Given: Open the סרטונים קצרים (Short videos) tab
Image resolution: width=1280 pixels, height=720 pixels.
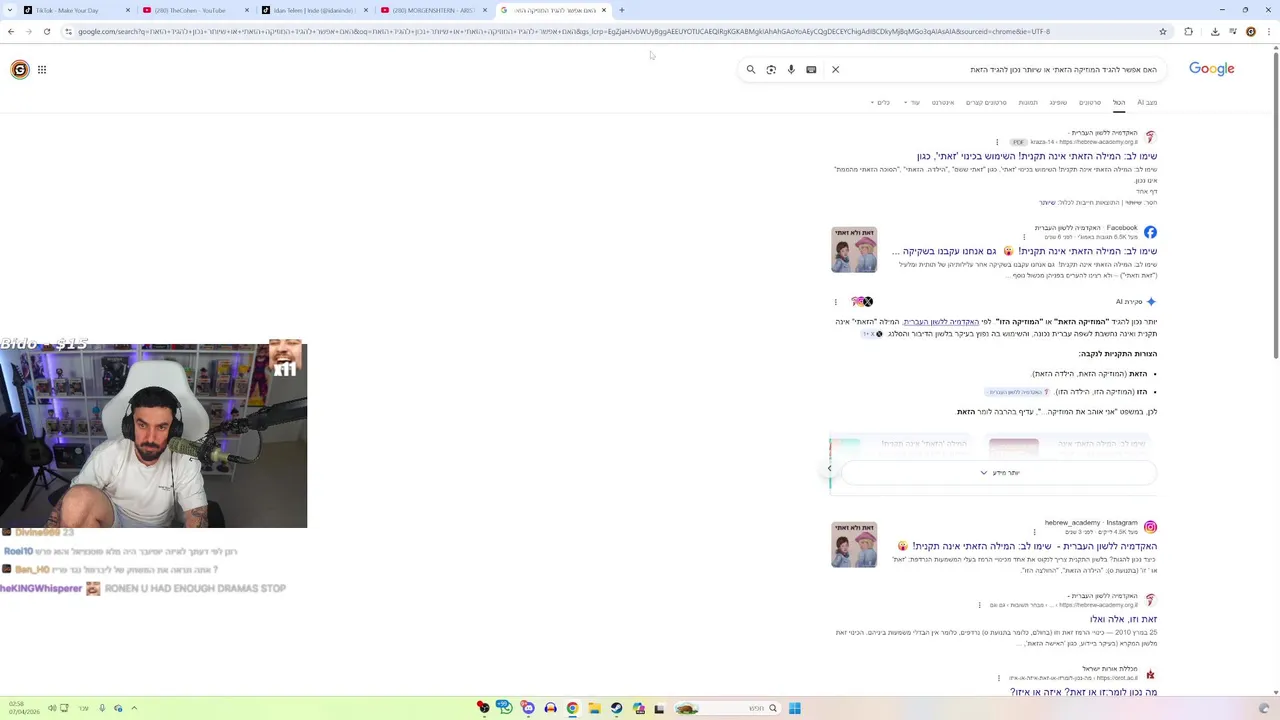Looking at the screenshot, I should coord(986,102).
